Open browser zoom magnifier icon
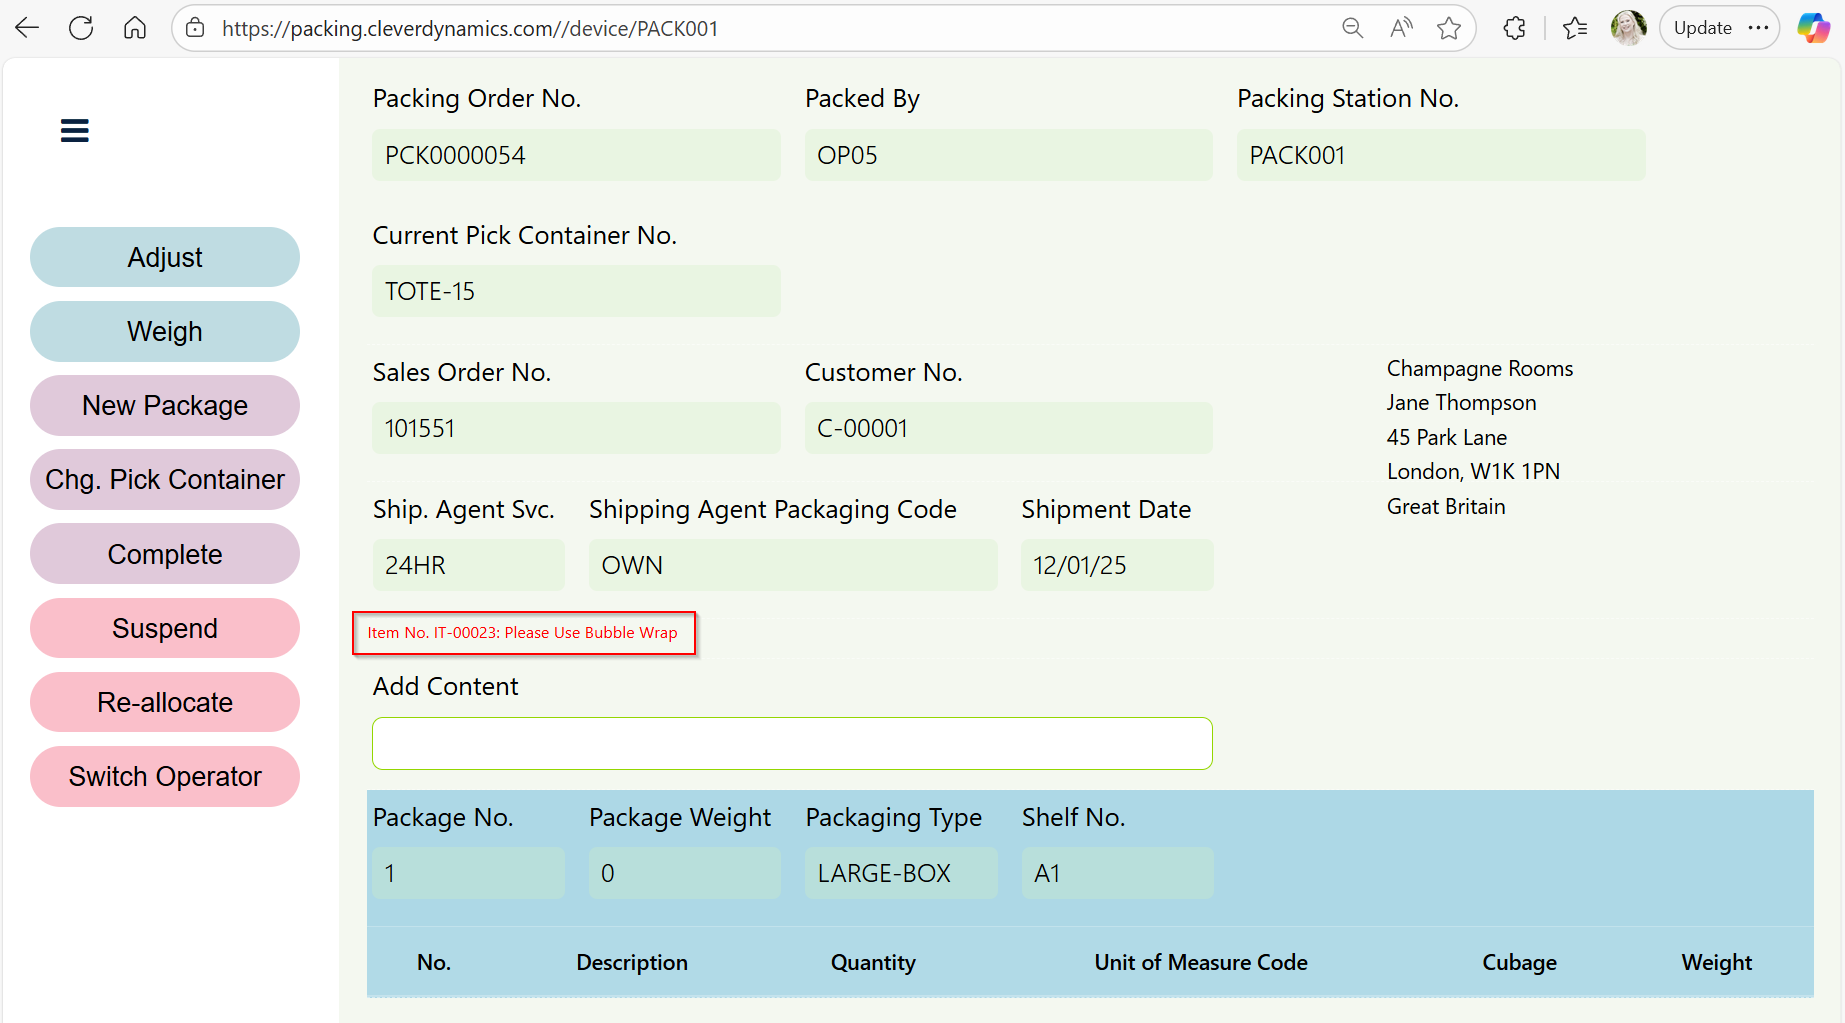The image size is (1845, 1023). (1352, 28)
